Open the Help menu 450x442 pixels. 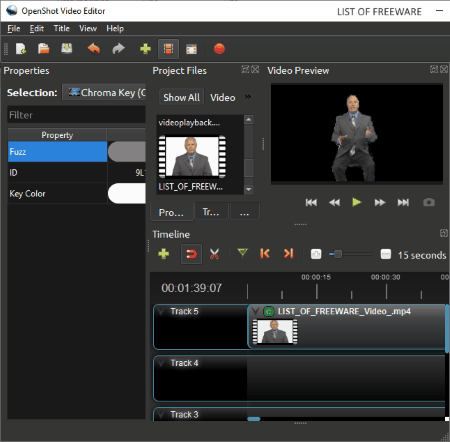115,29
